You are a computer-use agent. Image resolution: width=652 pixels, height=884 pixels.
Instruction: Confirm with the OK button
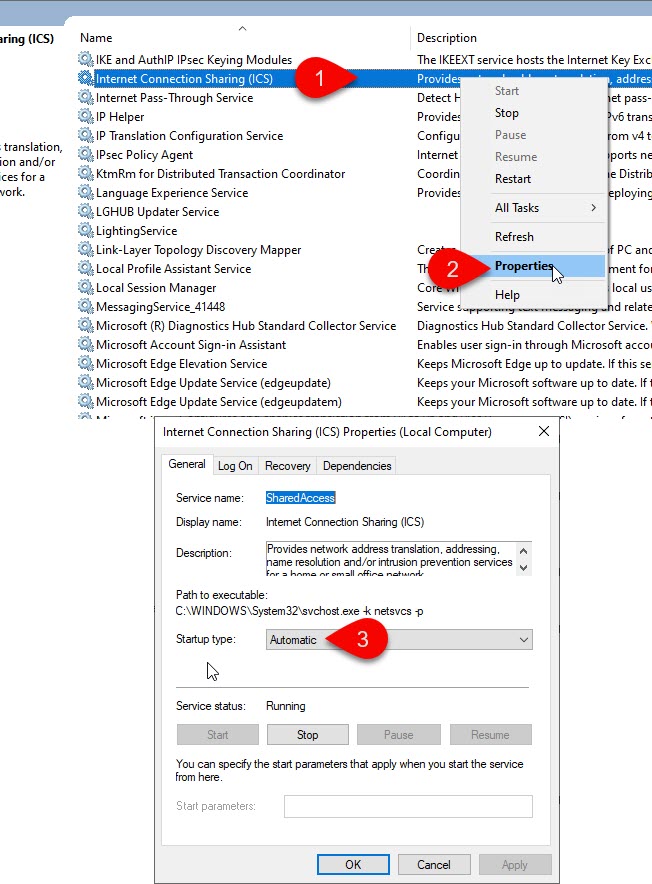353,864
